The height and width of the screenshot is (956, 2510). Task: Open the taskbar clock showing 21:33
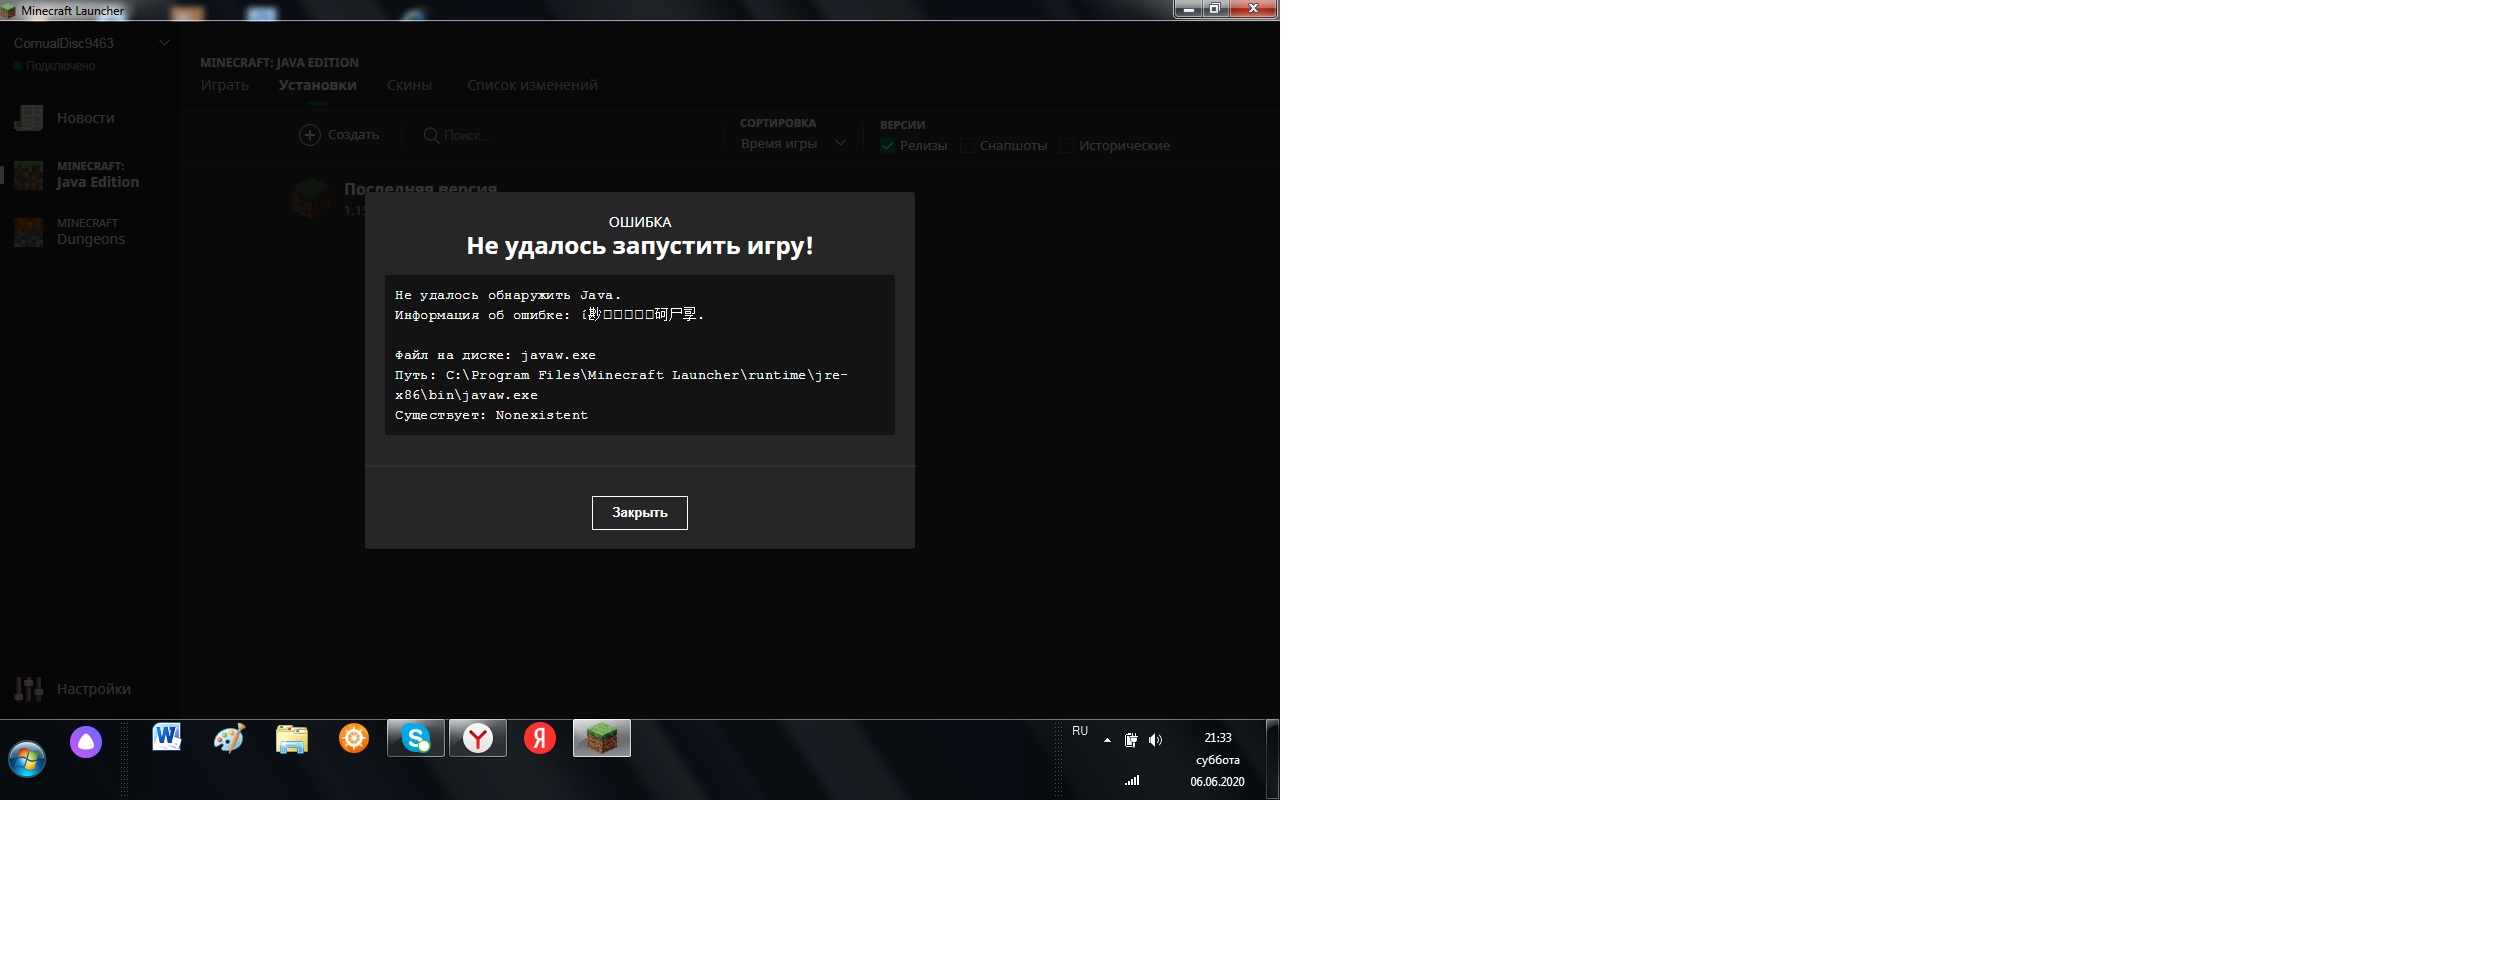[1218, 738]
